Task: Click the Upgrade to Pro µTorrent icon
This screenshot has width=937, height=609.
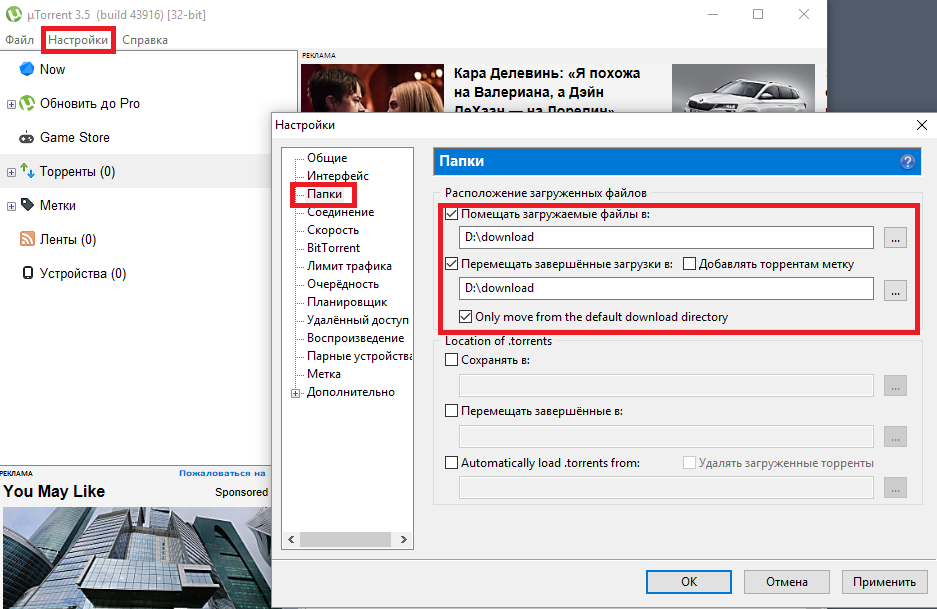Action: pyautogui.click(x=28, y=103)
